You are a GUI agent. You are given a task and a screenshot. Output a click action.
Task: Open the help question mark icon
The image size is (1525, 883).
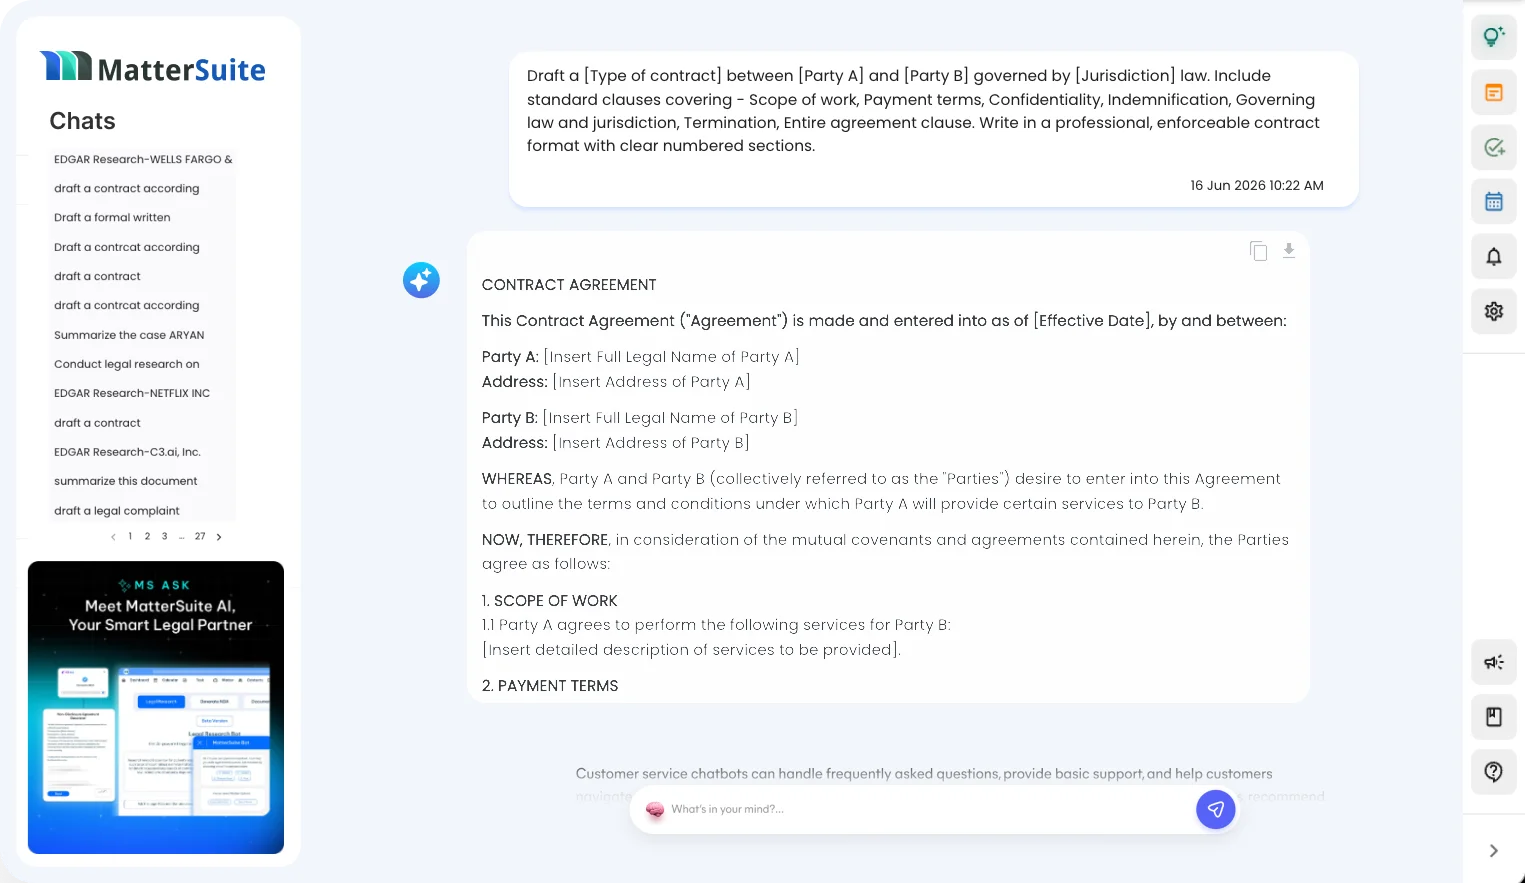click(x=1494, y=771)
